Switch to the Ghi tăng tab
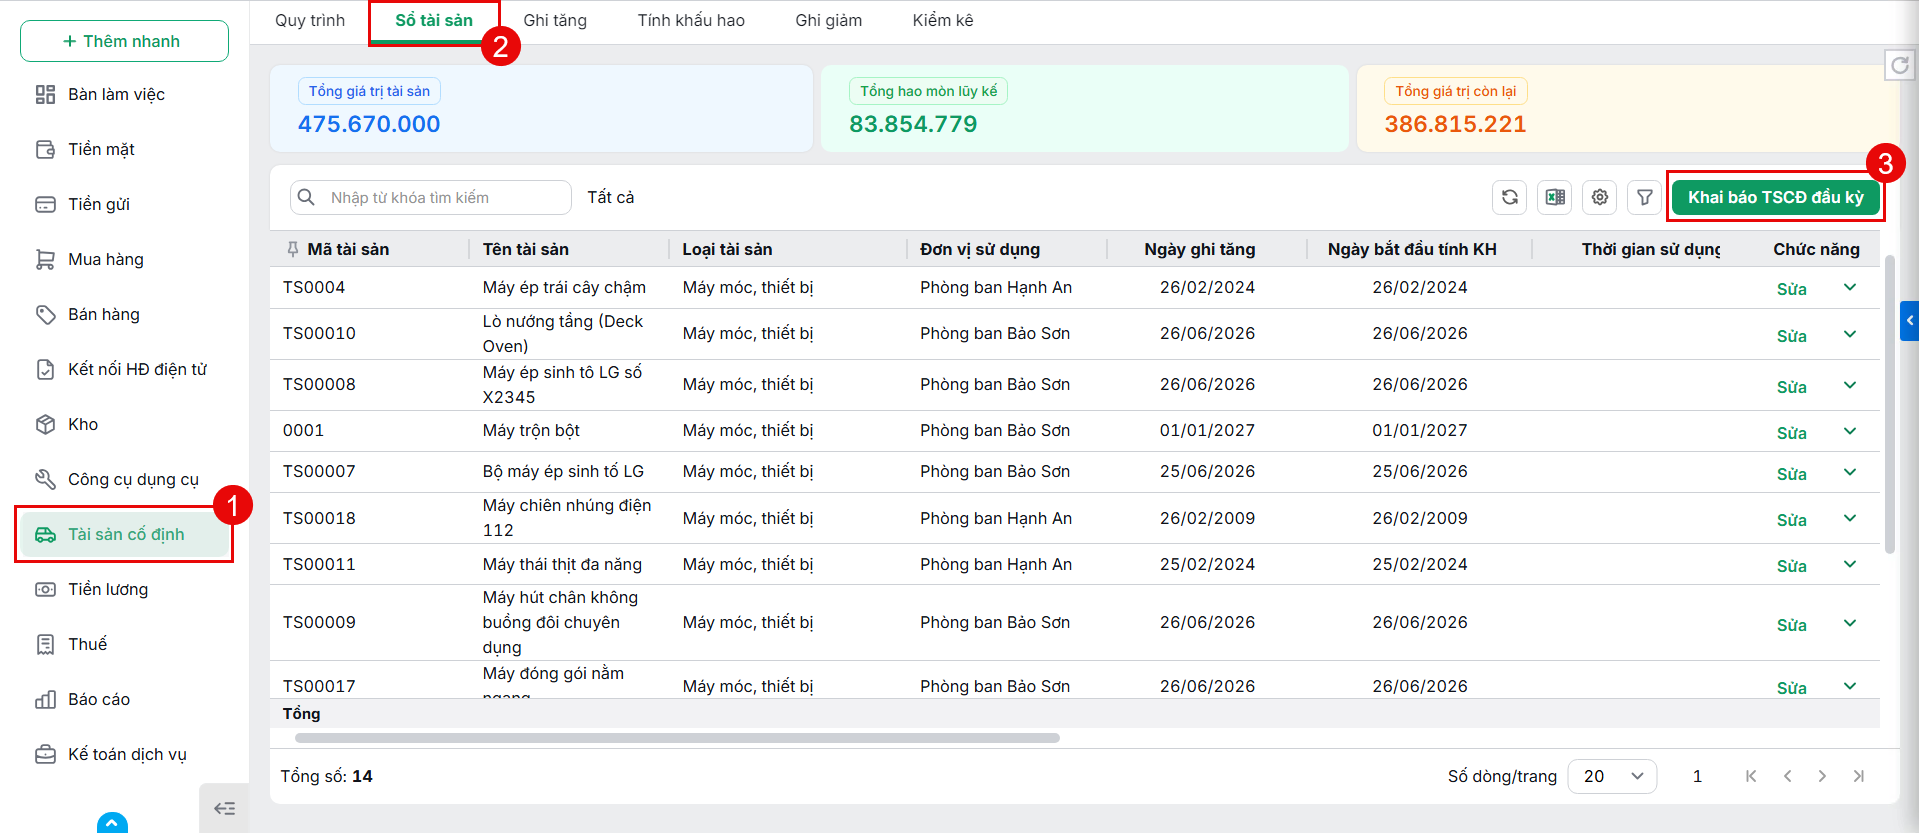 coord(555,20)
